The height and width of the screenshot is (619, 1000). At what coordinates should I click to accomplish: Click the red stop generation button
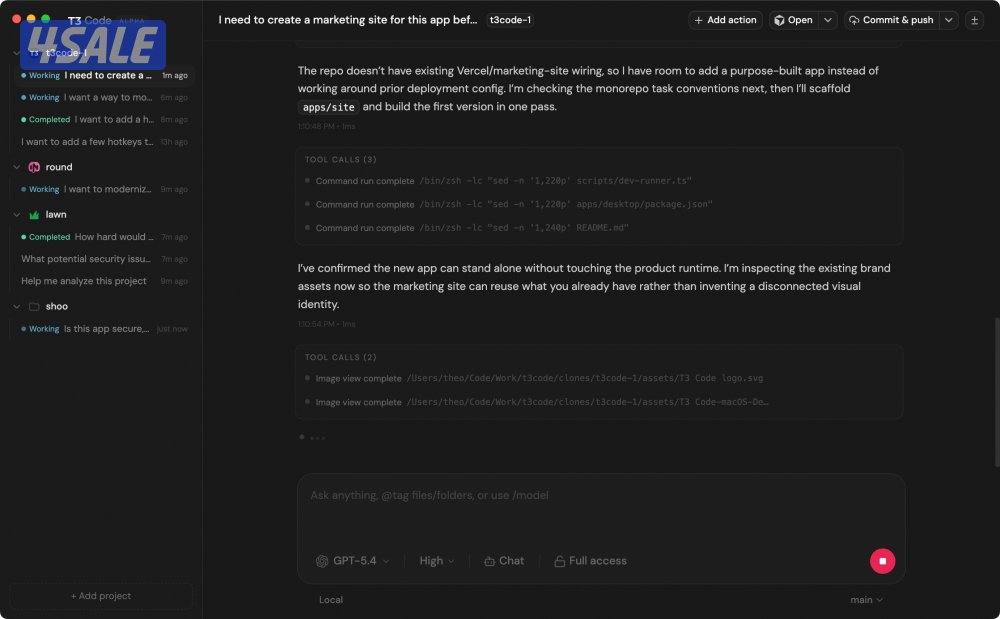[x=882, y=561]
